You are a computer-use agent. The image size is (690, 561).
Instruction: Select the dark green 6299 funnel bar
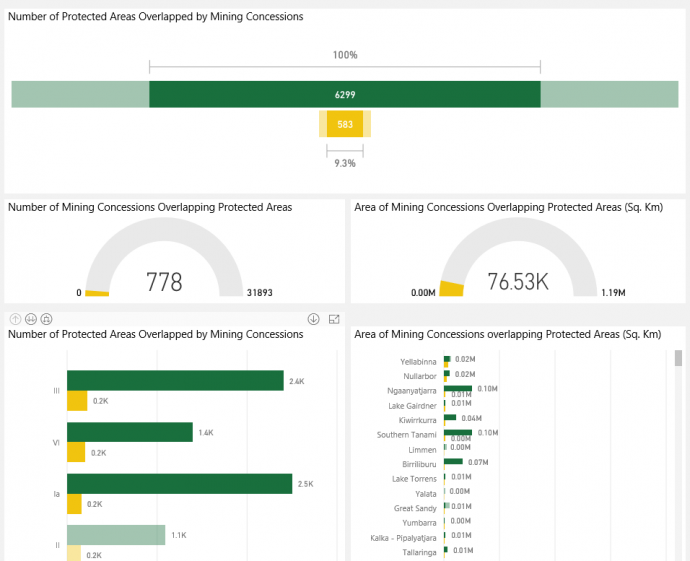point(345,95)
